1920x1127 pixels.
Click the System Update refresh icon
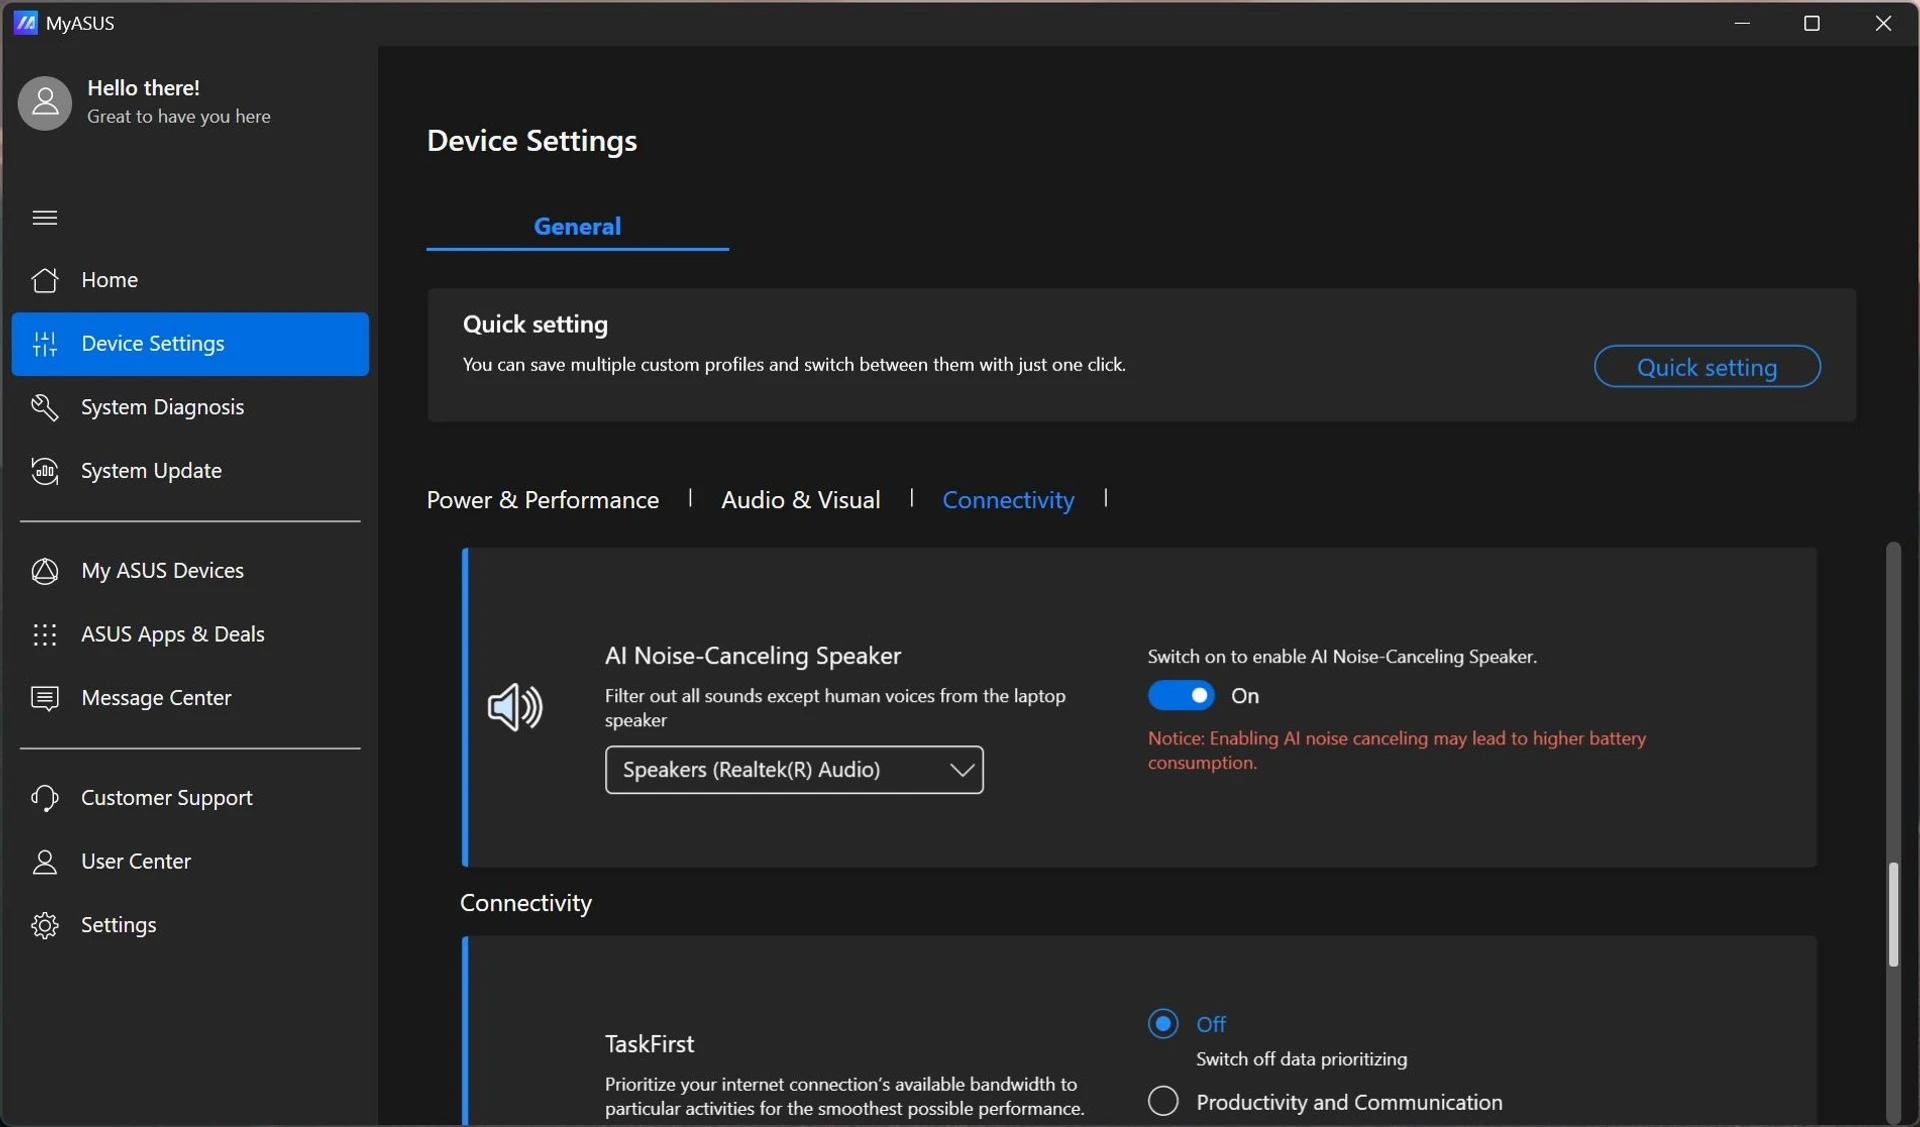tap(45, 471)
